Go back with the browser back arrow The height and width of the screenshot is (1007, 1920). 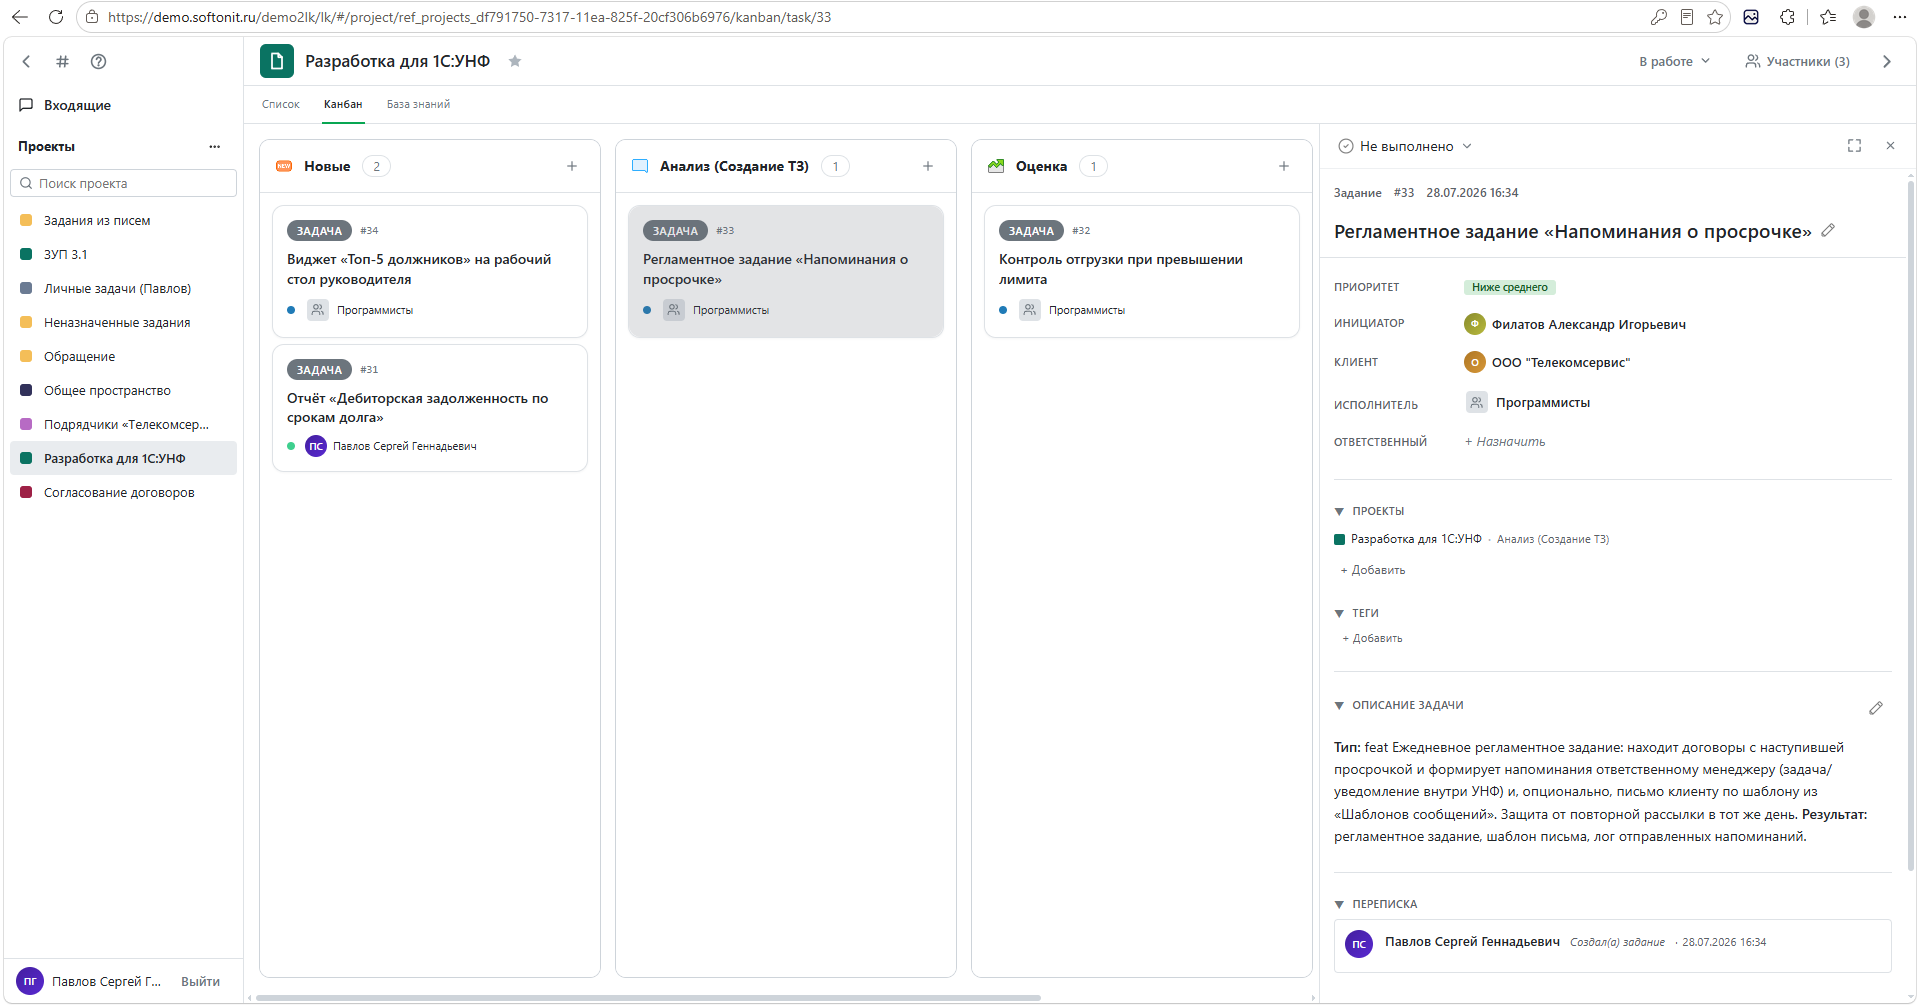[20, 17]
